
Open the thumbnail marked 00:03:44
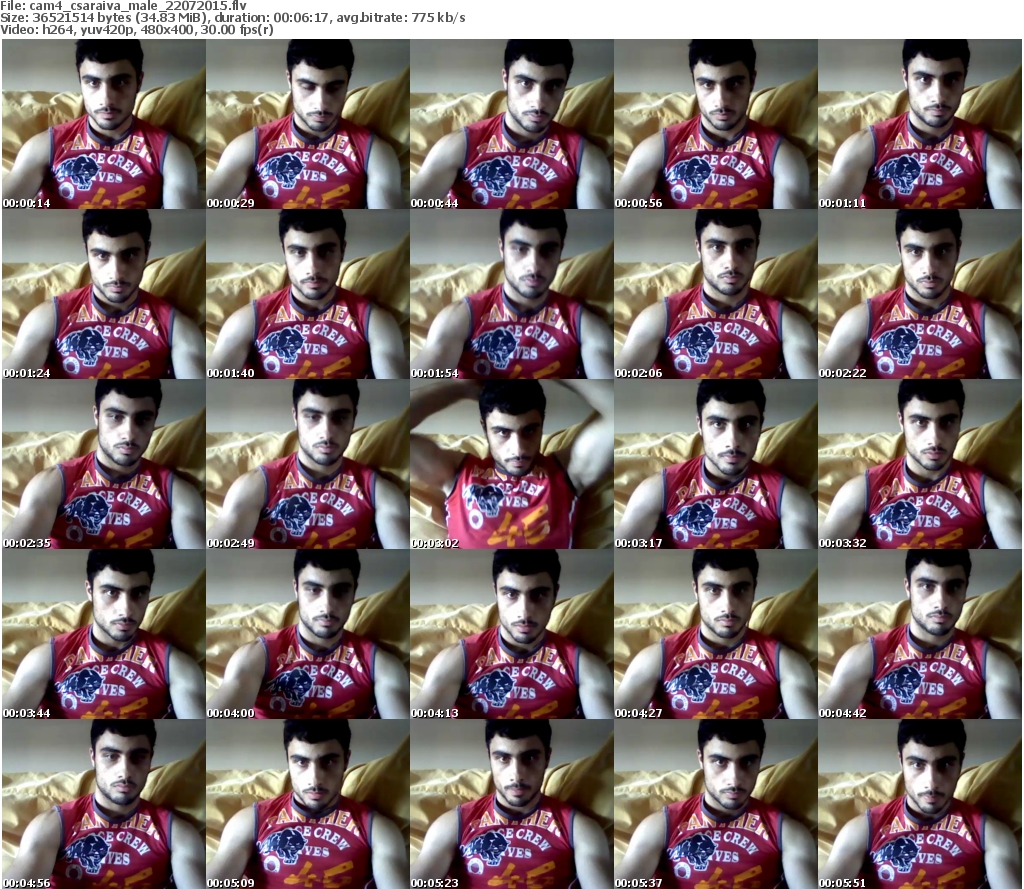click(x=103, y=634)
